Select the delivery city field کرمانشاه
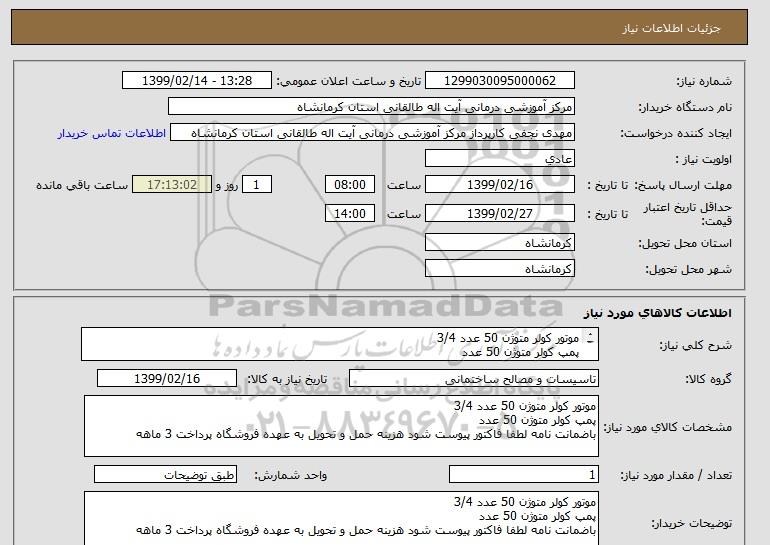This screenshot has width=770, height=545. 500,269
